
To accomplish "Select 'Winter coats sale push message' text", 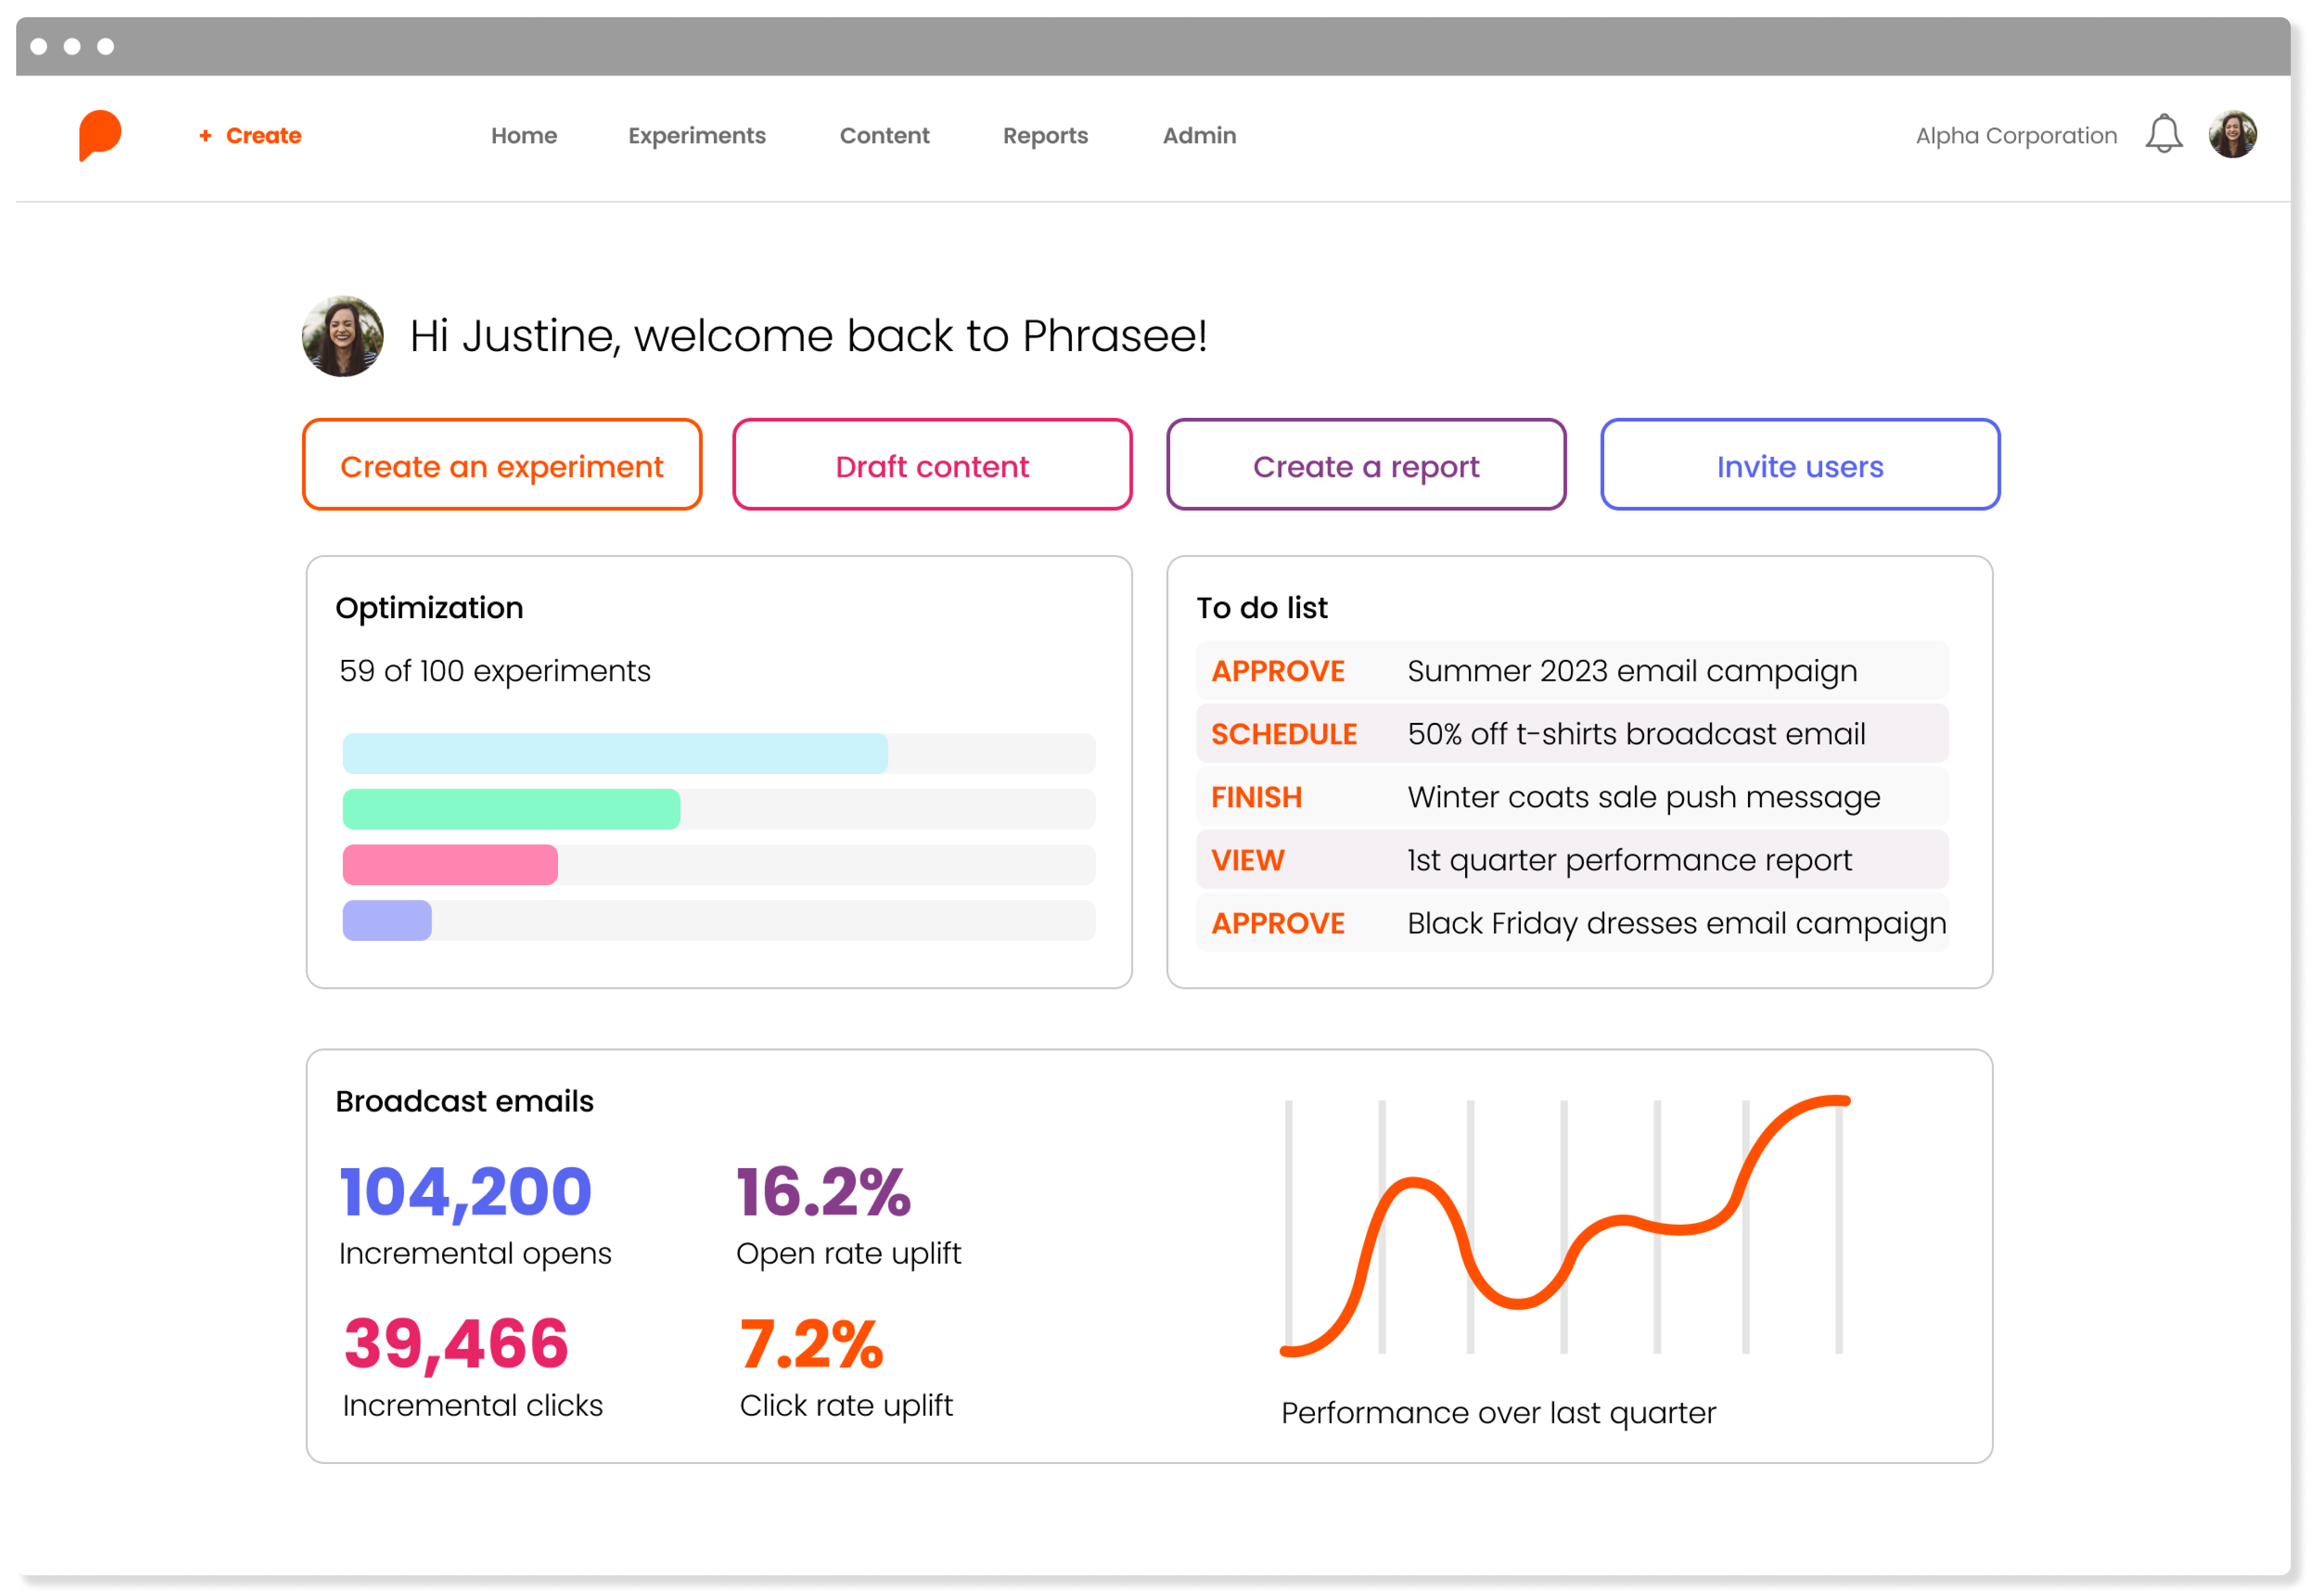I will click(x=1644, y=797).
